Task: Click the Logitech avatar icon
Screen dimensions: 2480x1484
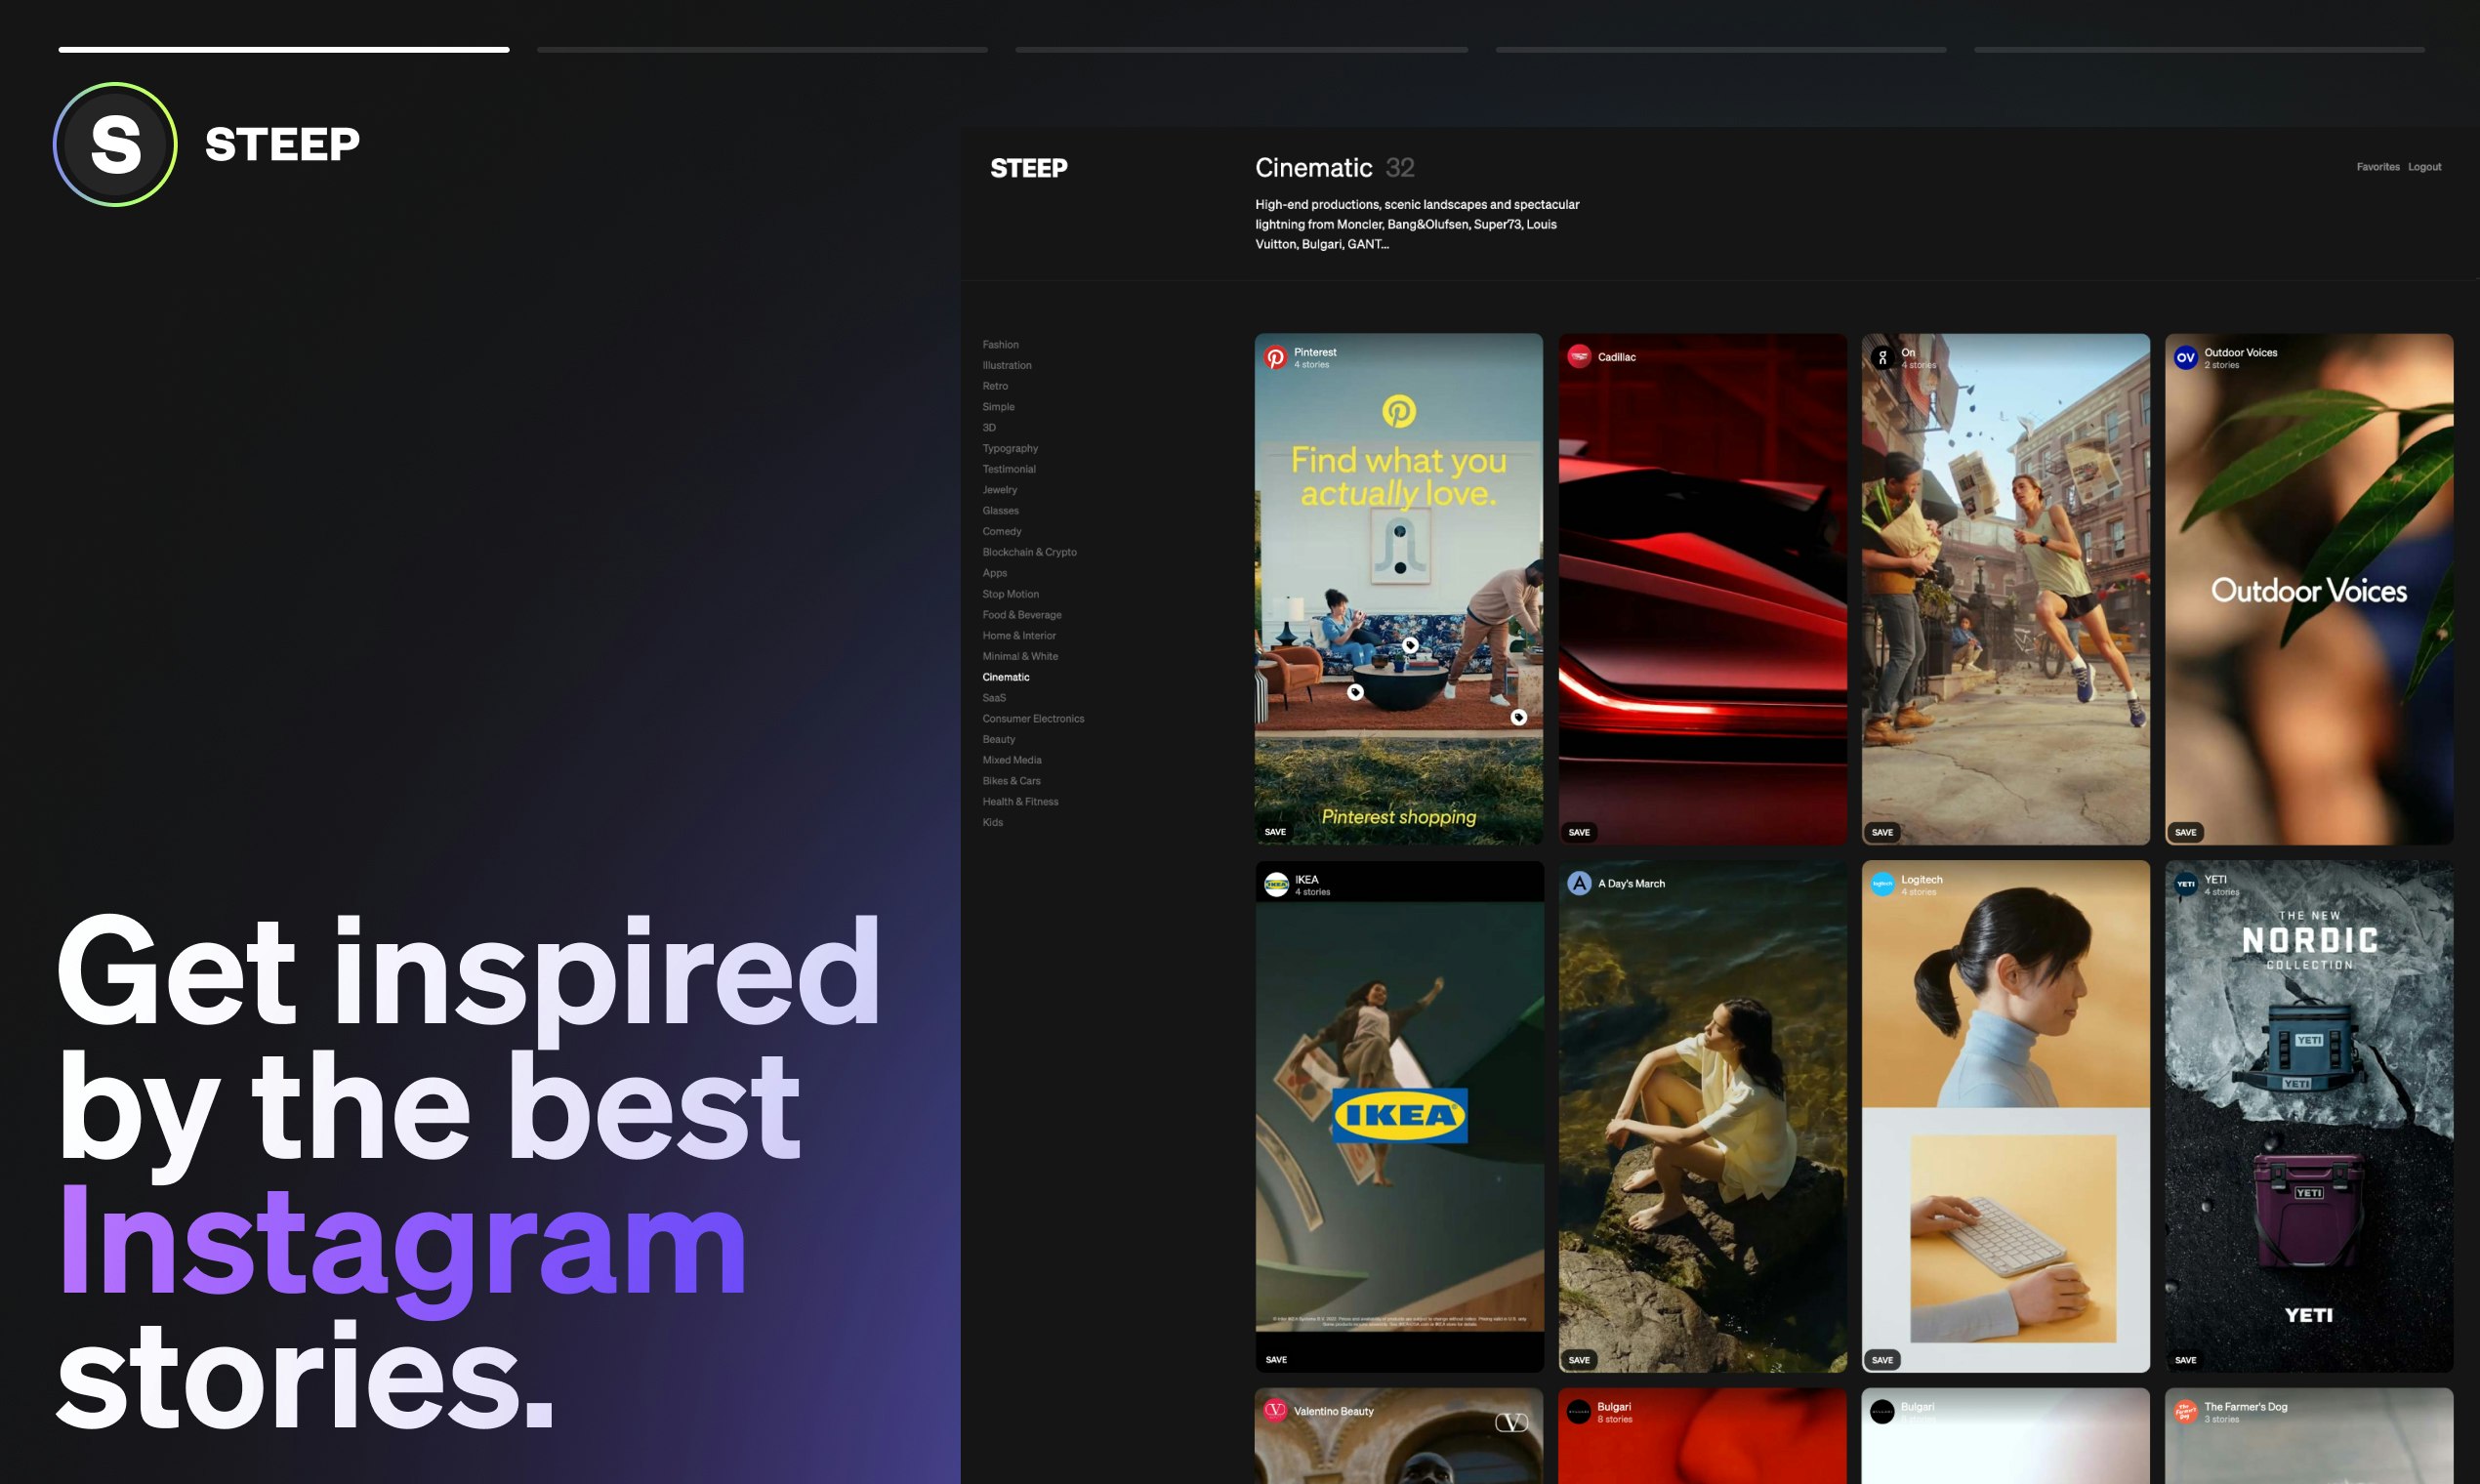Action: pyautogui.click(x=1882, y=884)
